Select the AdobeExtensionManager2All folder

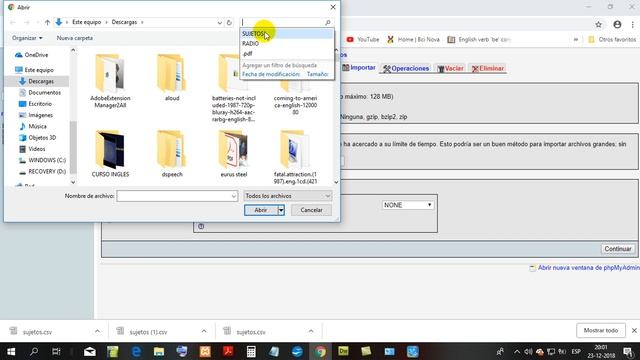110,81
